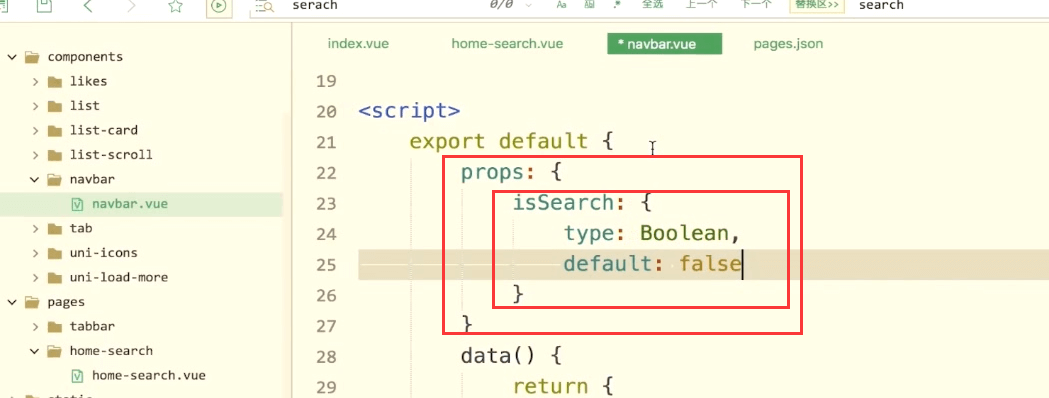Collapse the components folder chevron
The image size is (1049, 398).
pyautogui.click(x=11, y=57)
